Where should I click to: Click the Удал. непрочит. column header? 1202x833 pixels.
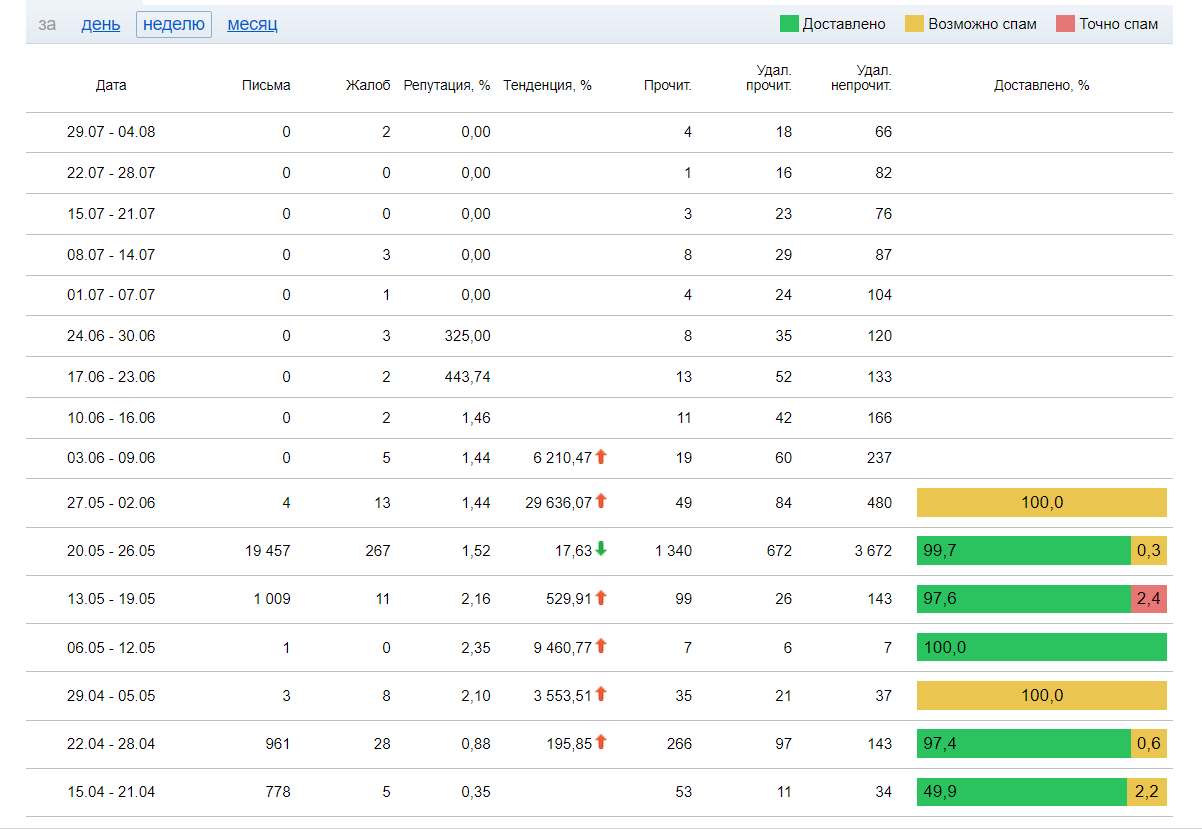(x=861, y=78)
